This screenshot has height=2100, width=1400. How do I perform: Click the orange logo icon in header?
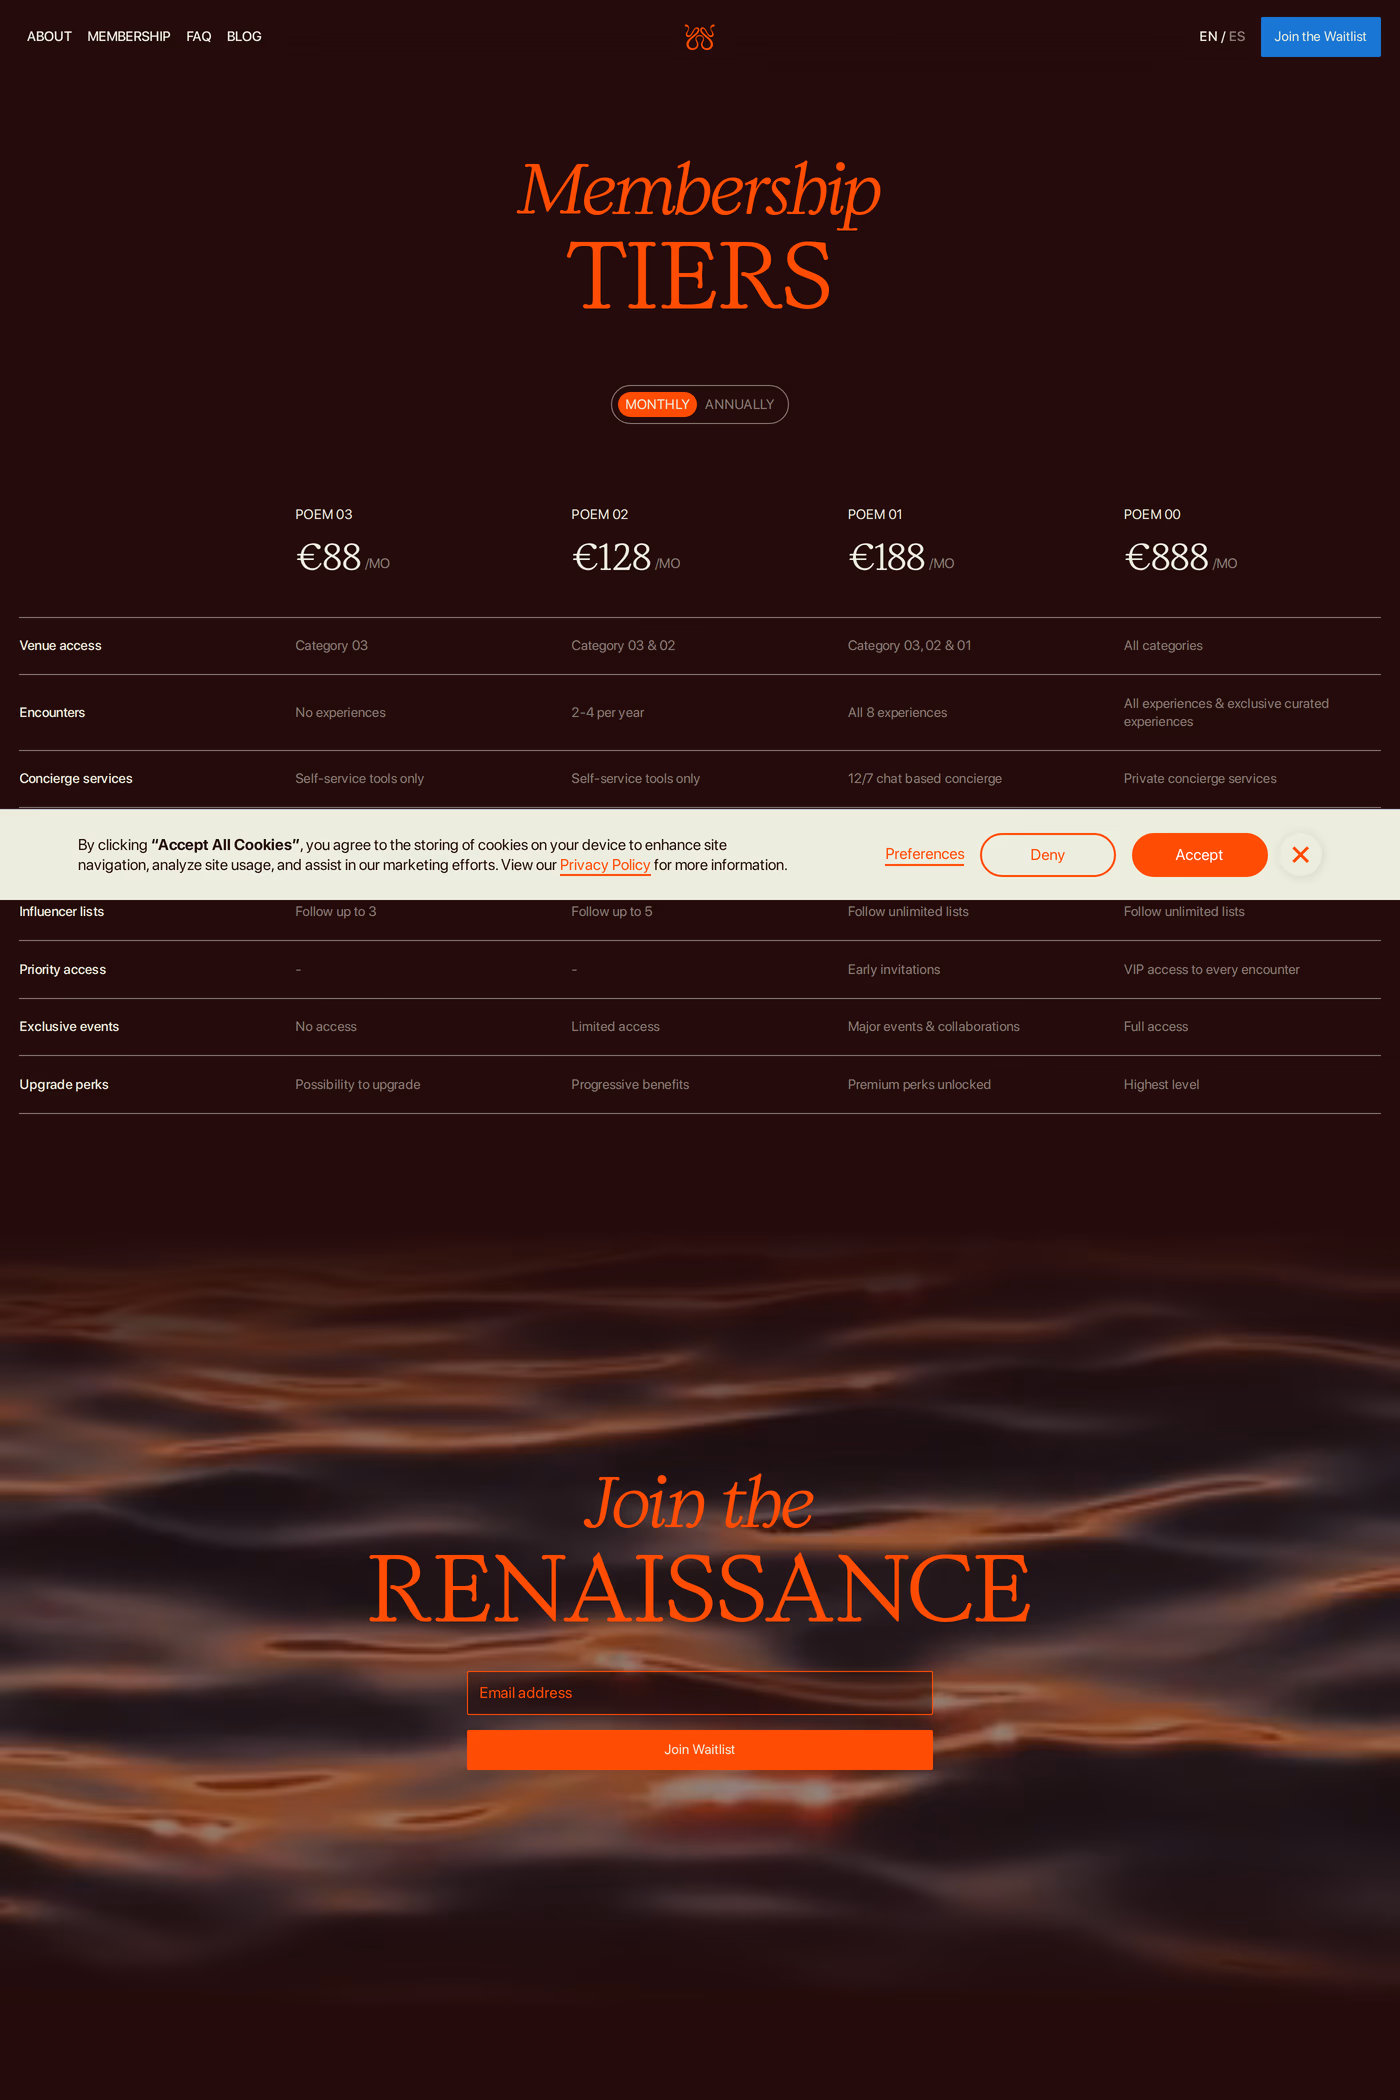[699, 37]
